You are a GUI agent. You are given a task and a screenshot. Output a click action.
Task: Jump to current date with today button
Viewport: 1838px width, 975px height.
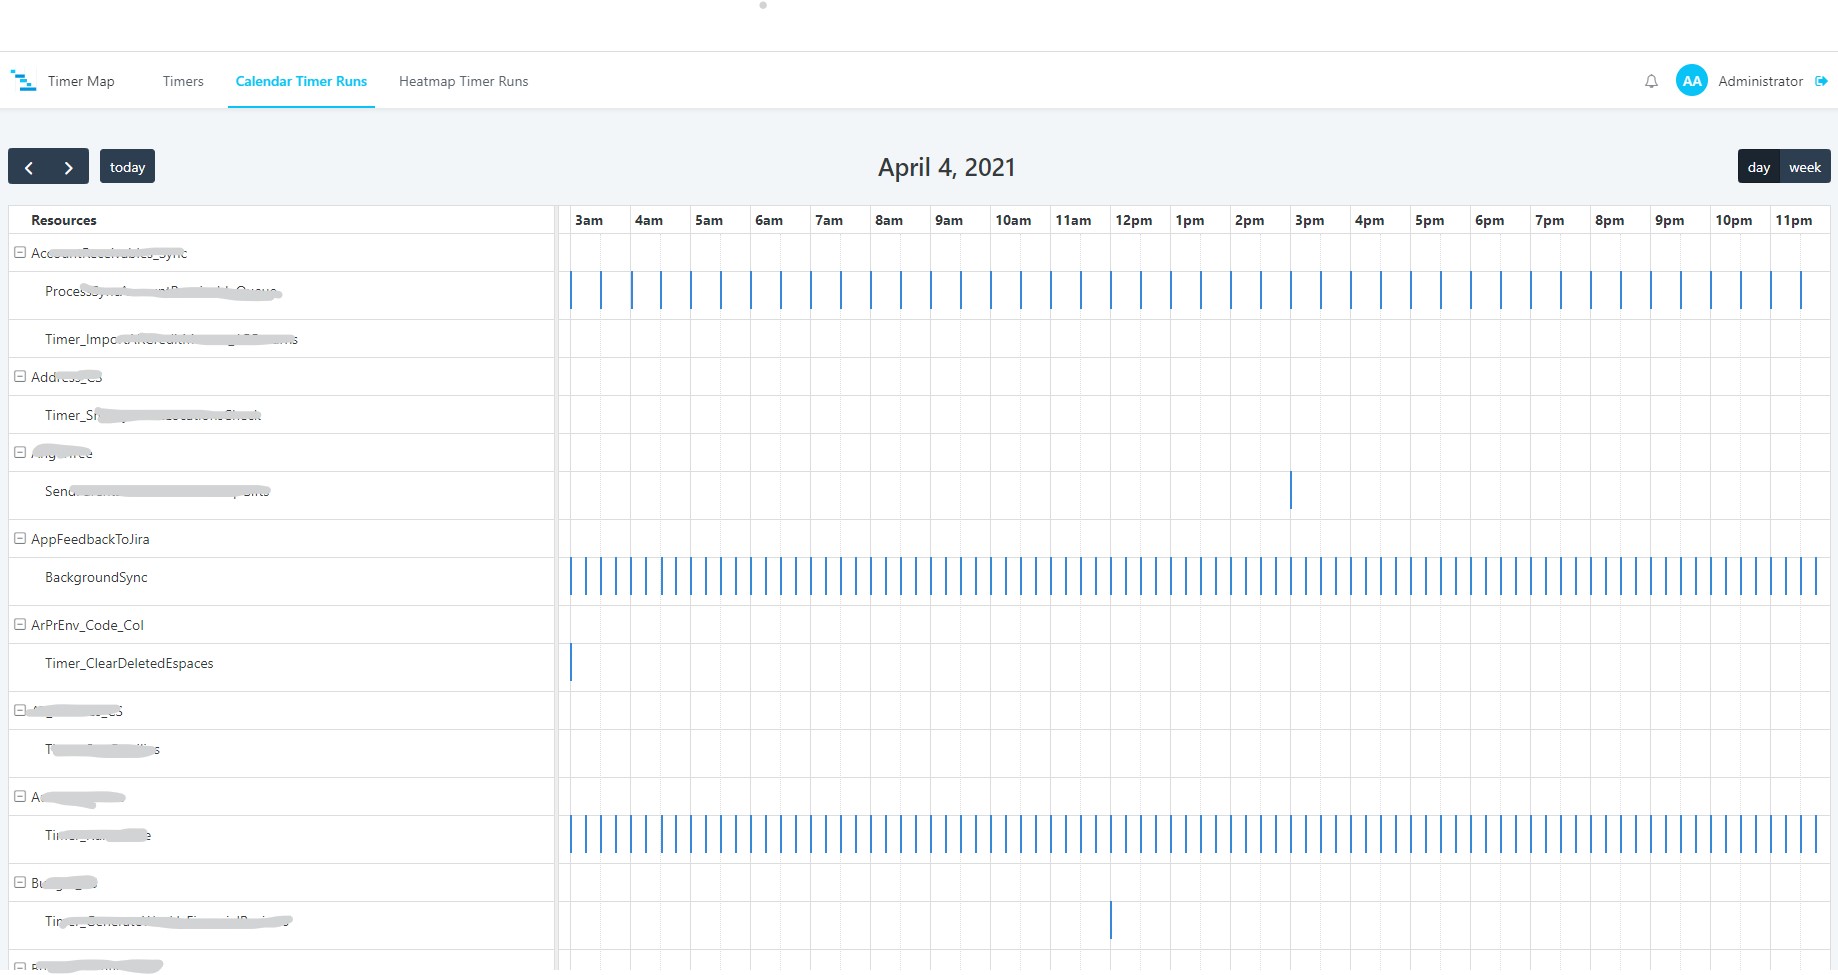(127, 166)
